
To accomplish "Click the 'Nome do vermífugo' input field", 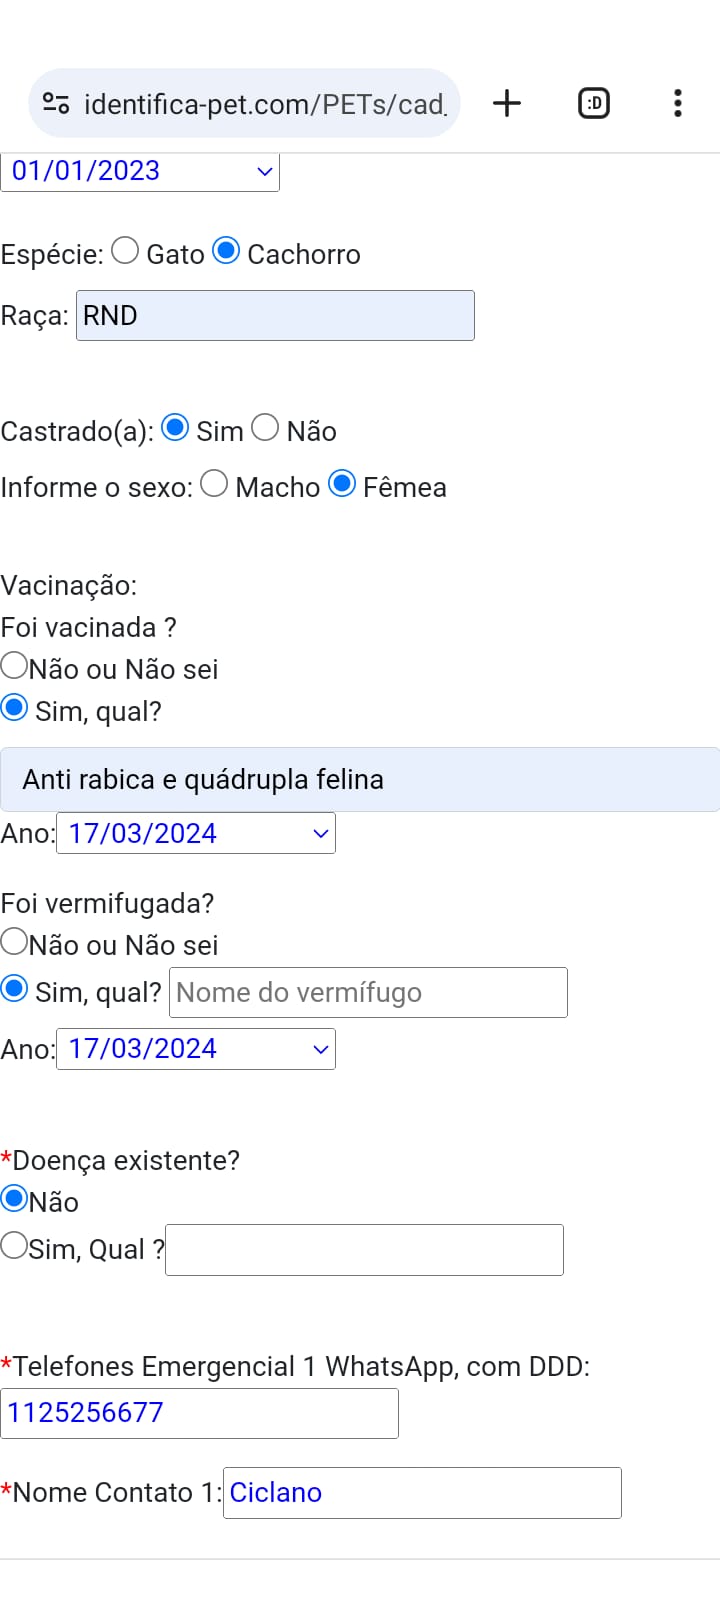I will pyautogui.click(x=368, y=992).
